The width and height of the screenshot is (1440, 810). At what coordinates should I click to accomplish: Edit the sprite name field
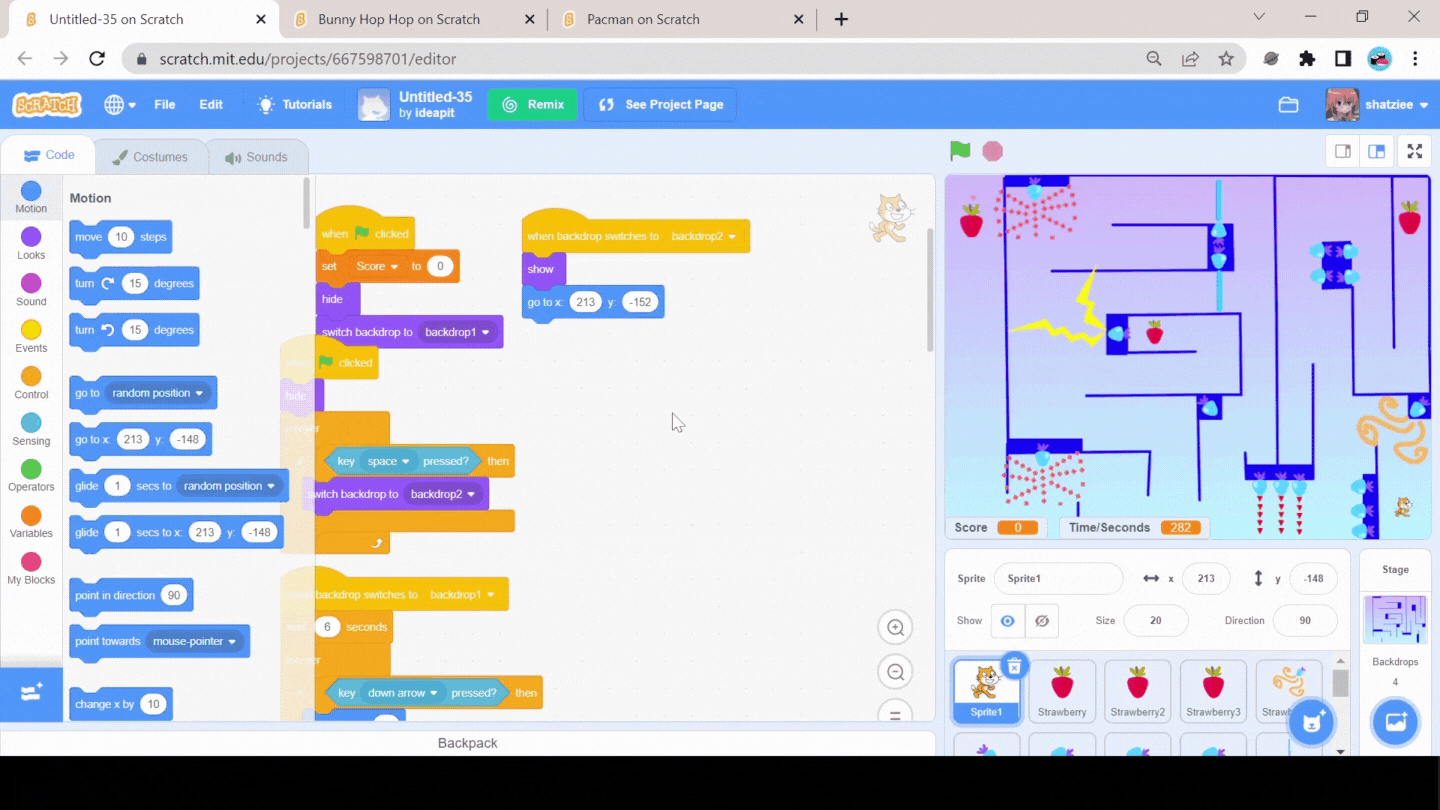click(1058, 578)
